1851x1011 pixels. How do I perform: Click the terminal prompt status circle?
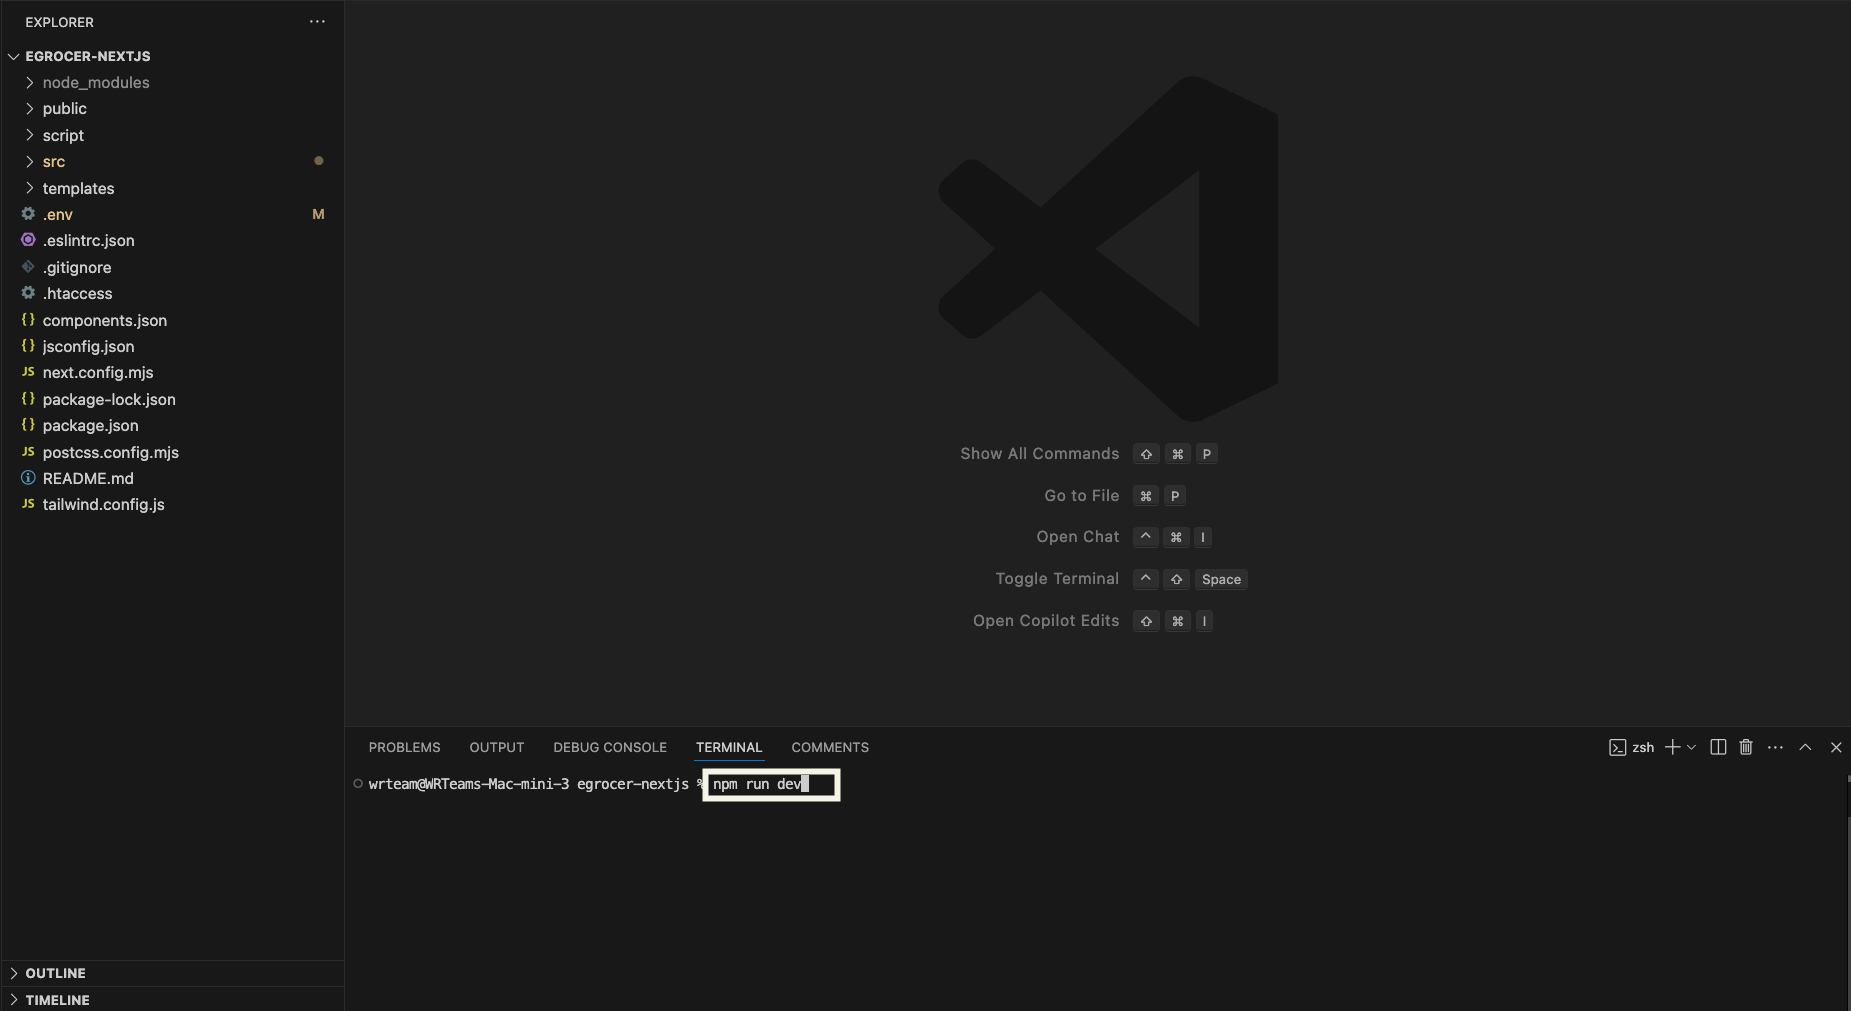pos(357,783)
